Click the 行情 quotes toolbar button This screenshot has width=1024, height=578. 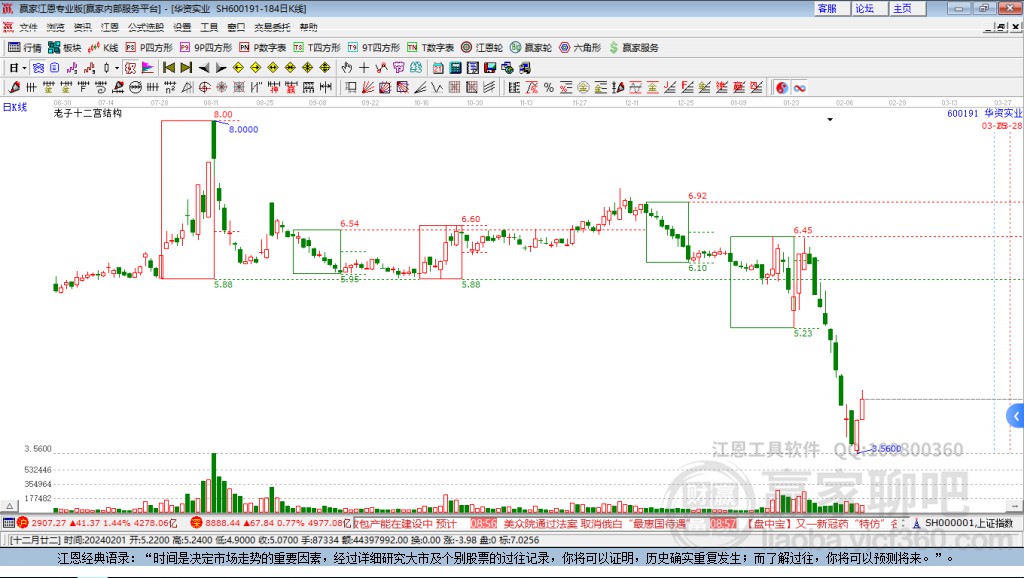25,48
